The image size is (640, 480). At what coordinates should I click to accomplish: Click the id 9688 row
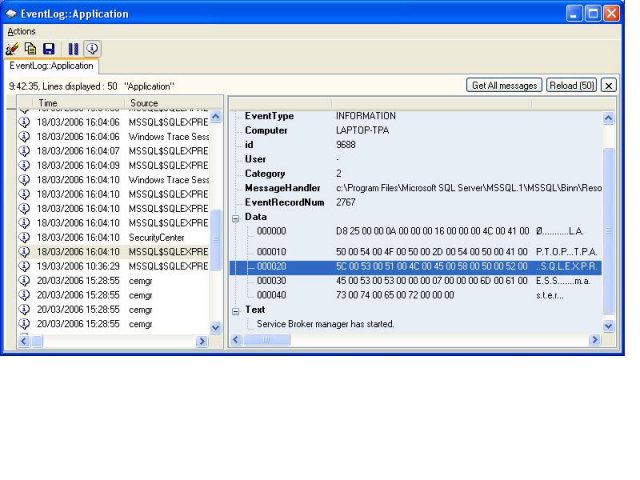416,144
